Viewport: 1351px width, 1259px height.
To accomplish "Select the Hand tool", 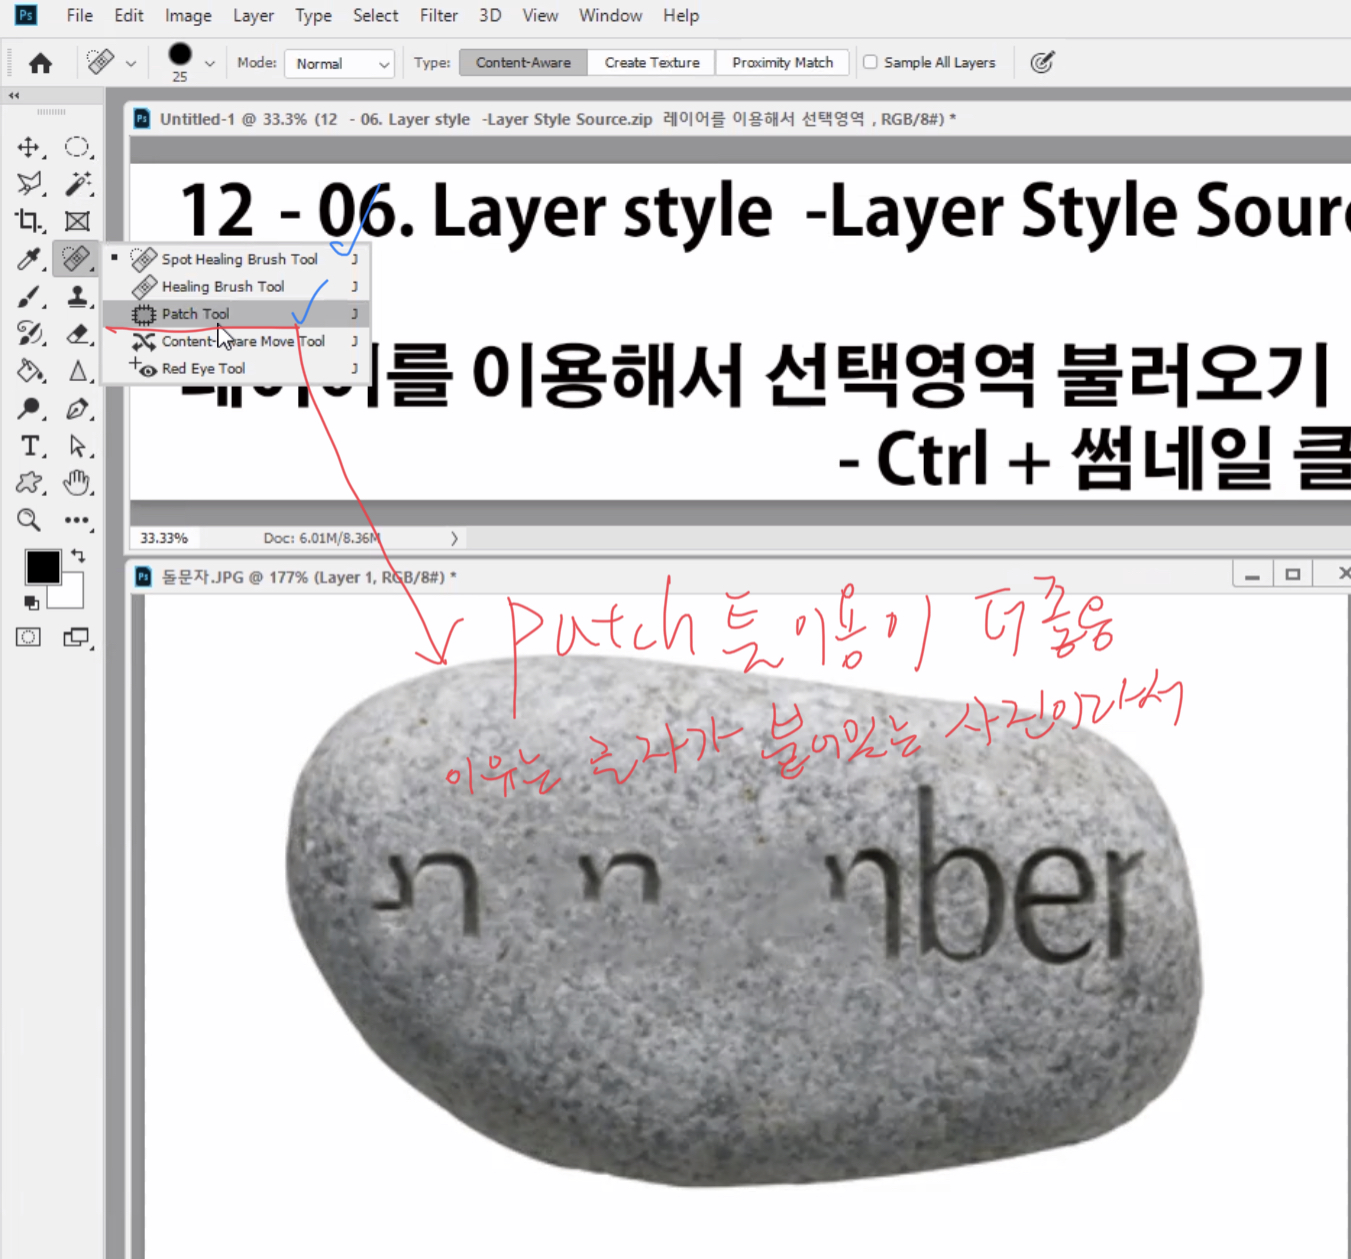I will point(77,483).
